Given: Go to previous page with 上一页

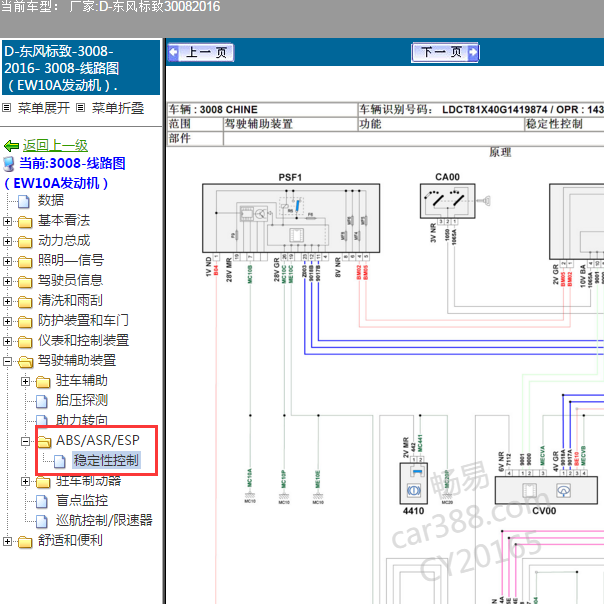Looking at the screenshot, I should [201, 52].
